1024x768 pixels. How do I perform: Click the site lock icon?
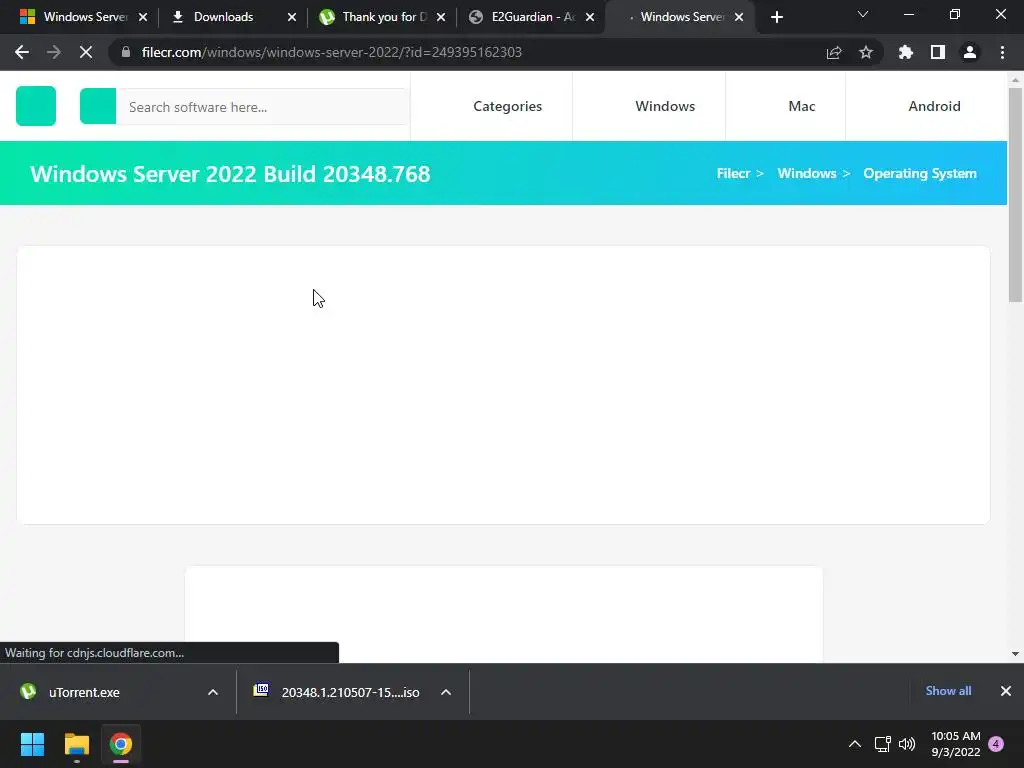coord(125,52)
